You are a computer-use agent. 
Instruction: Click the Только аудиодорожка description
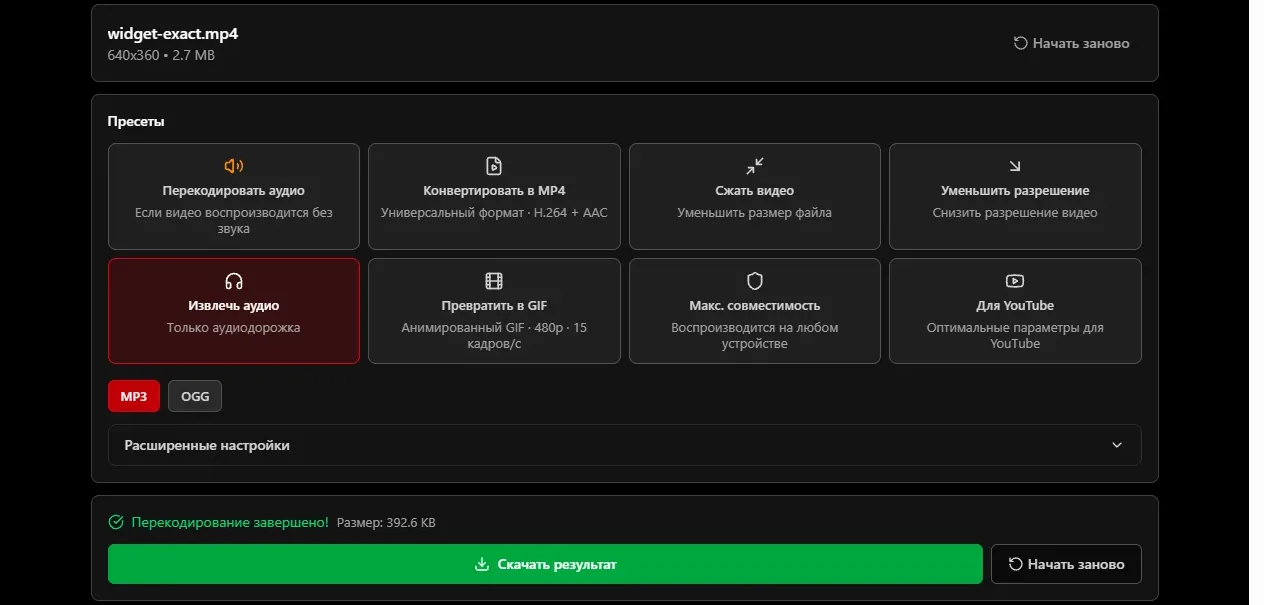click(x=234, y=327)
